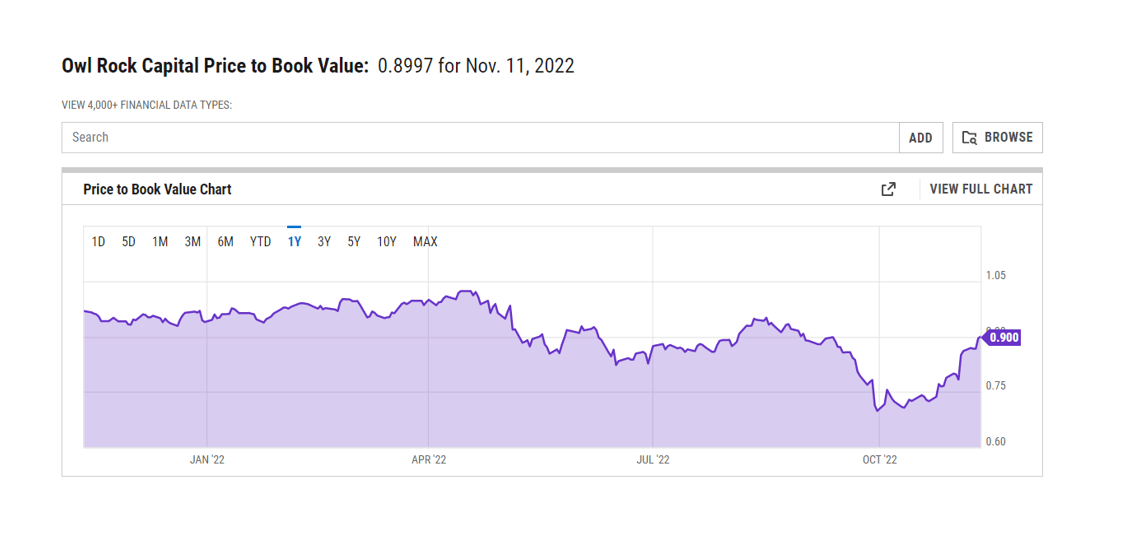Select the MAX time range
Screen dimensions: 1131x551
coord(425,242)
